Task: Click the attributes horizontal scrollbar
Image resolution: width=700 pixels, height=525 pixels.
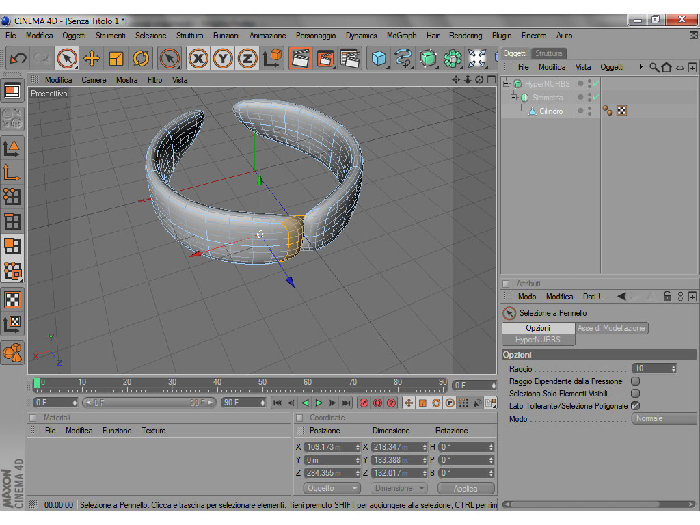Action: click(x=599, y=504)
